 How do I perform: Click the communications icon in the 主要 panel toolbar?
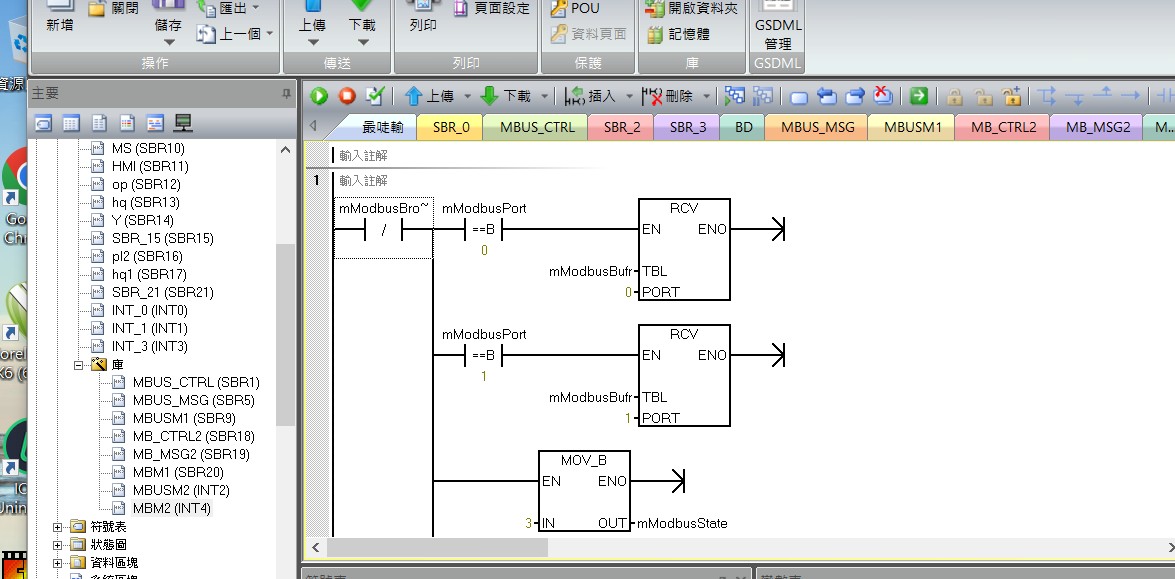tap(183, 123)
